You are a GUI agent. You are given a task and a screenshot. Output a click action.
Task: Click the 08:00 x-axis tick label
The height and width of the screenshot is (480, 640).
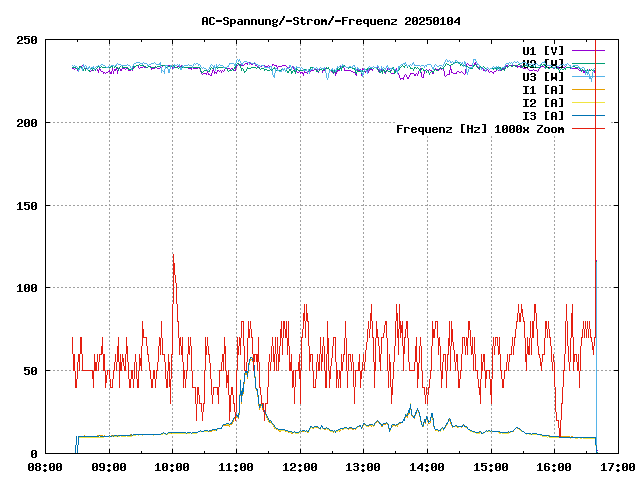pos(44,467)
